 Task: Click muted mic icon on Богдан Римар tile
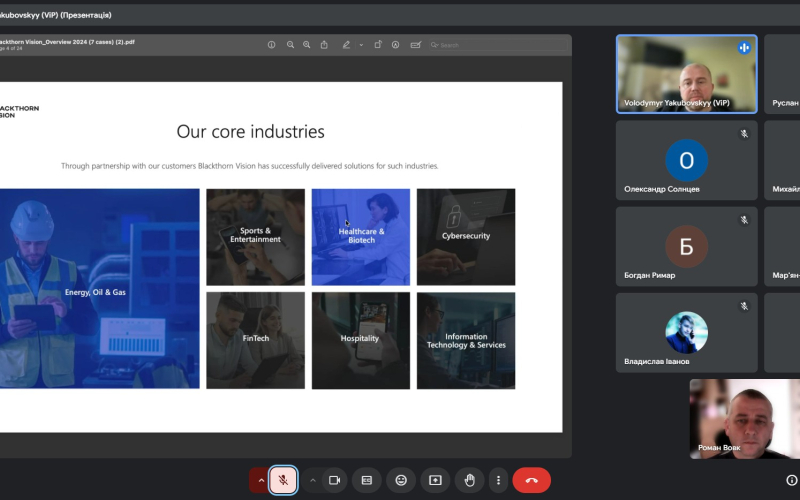744,220
